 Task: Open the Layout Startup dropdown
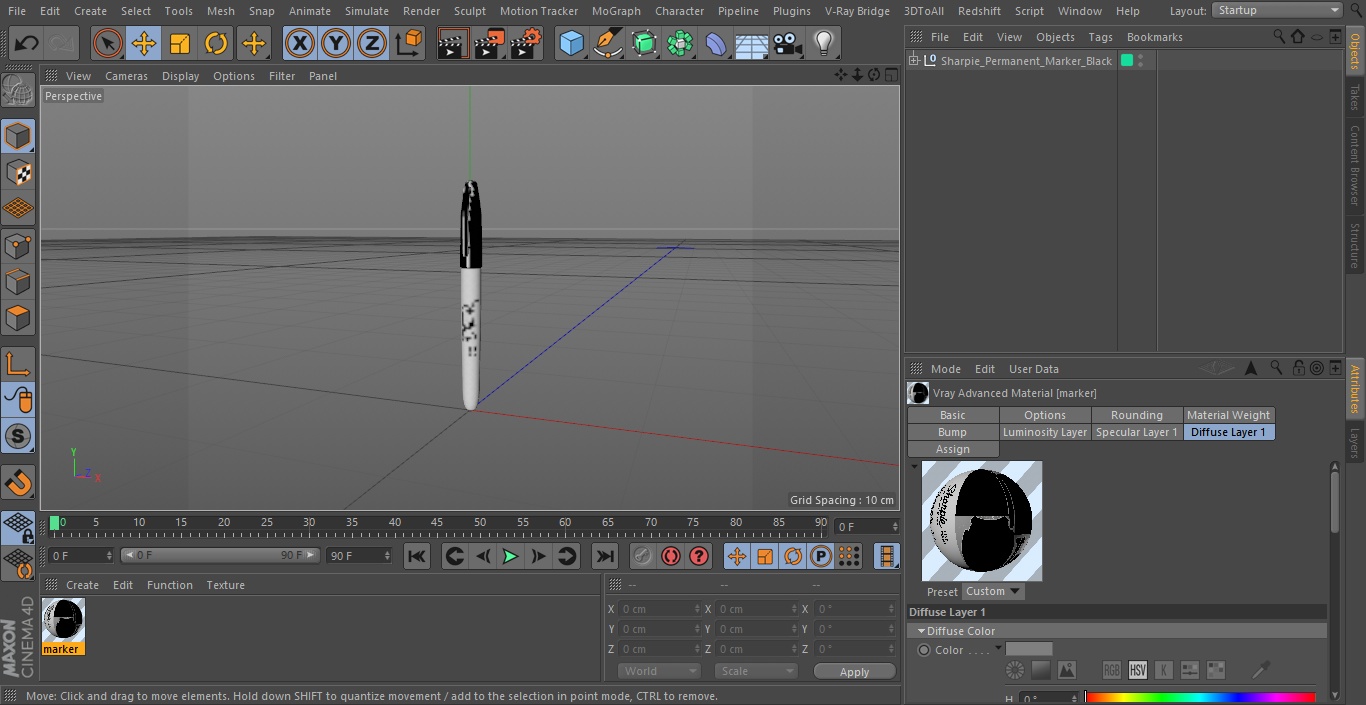click(1277, 10)
